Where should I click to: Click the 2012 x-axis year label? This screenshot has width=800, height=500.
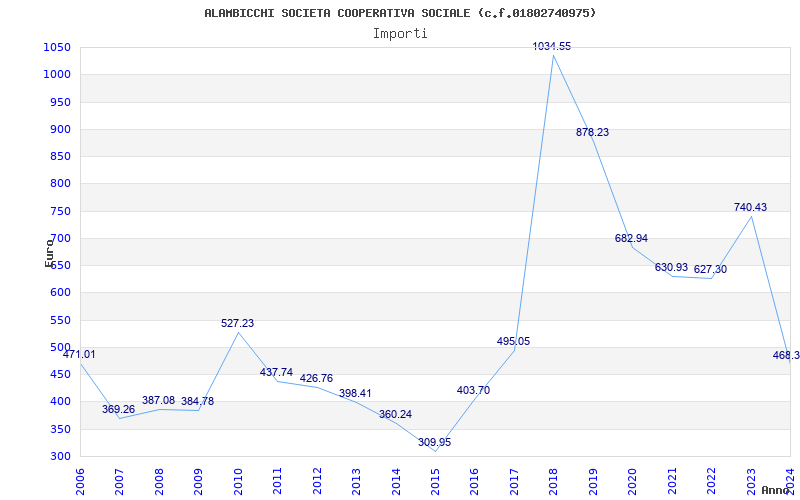pos(317,482)
